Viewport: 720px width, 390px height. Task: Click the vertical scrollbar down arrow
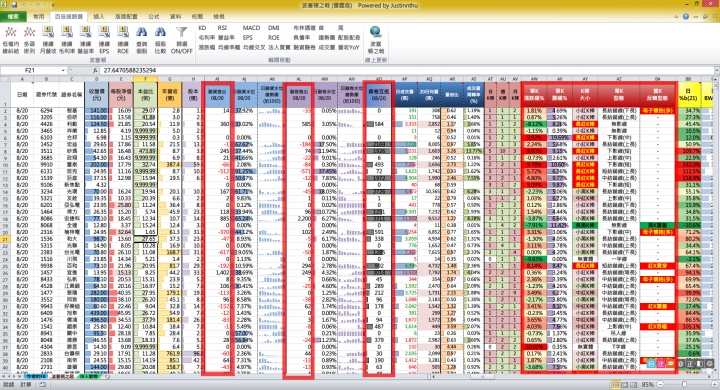pos(716,370)
